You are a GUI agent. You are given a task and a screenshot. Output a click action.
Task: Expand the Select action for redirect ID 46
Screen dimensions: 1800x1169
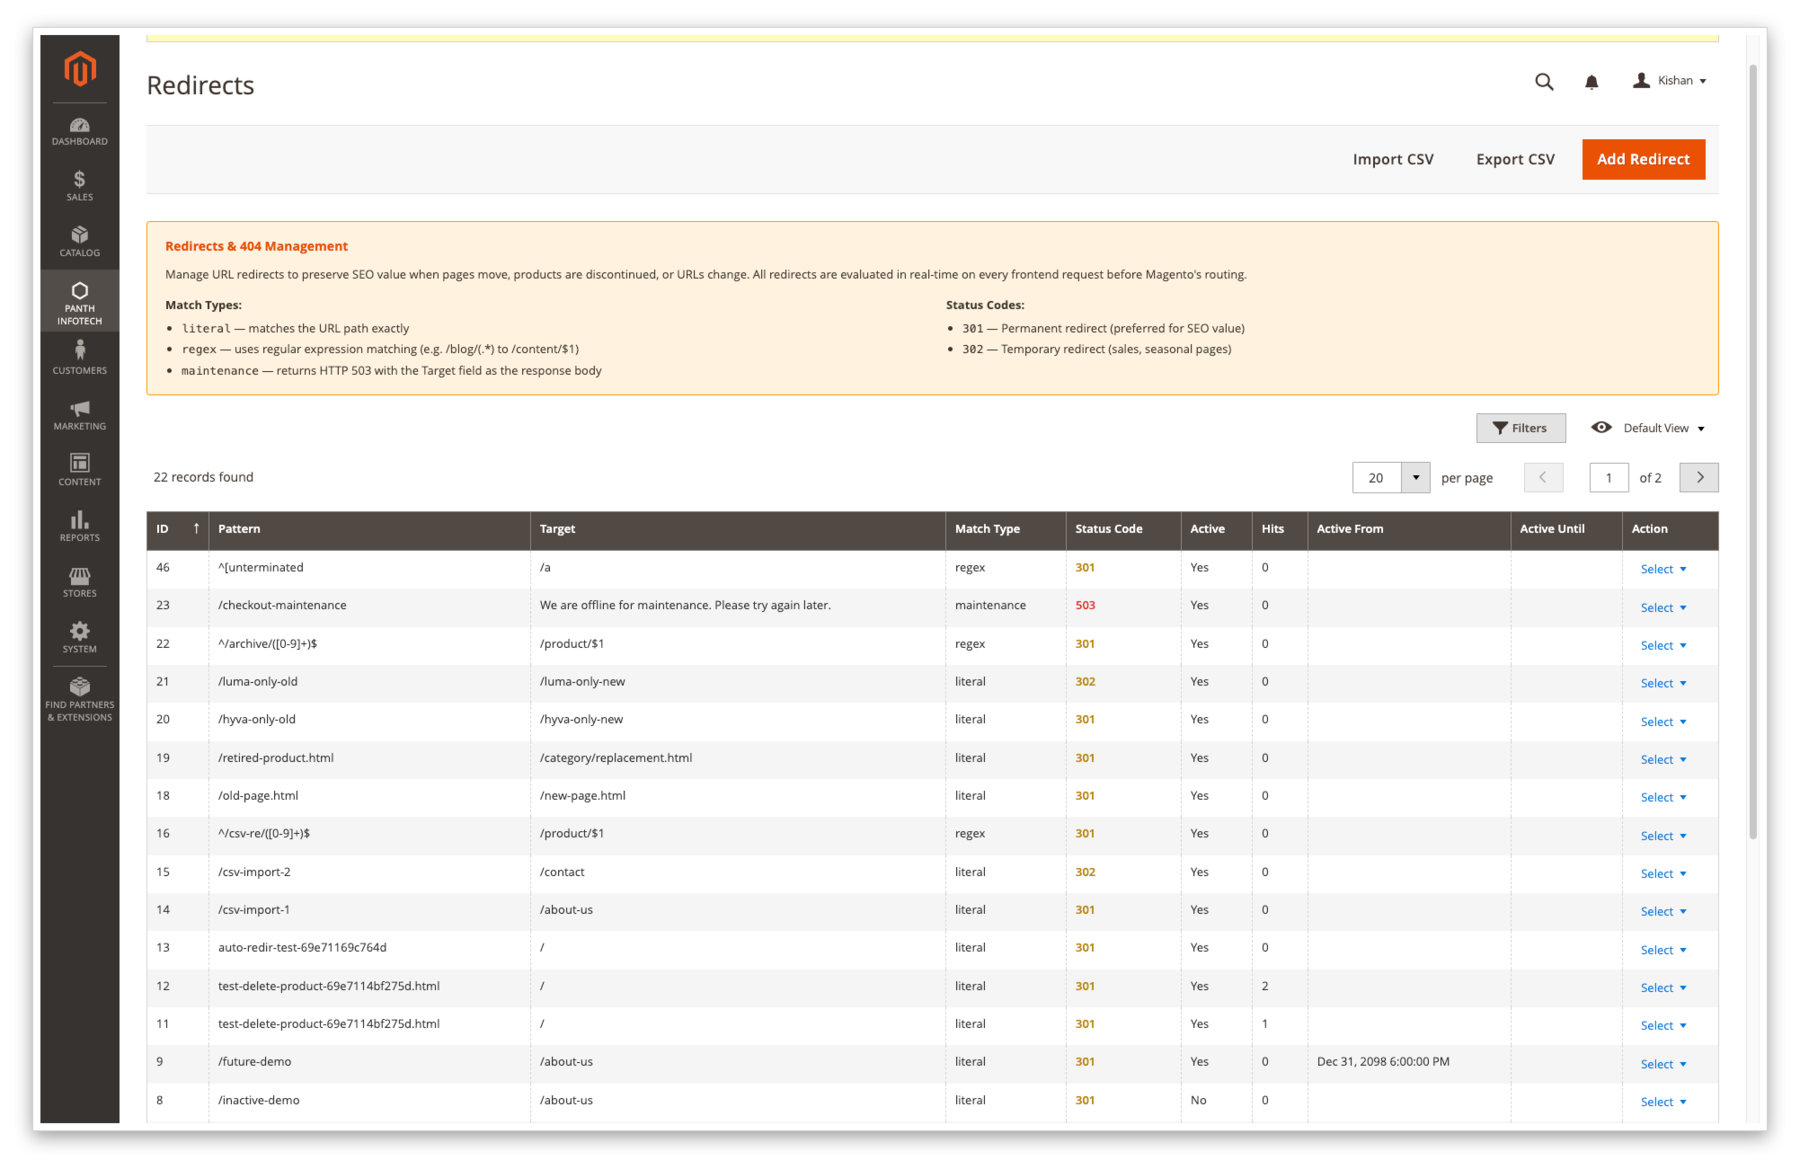(x=1661, y=569)
